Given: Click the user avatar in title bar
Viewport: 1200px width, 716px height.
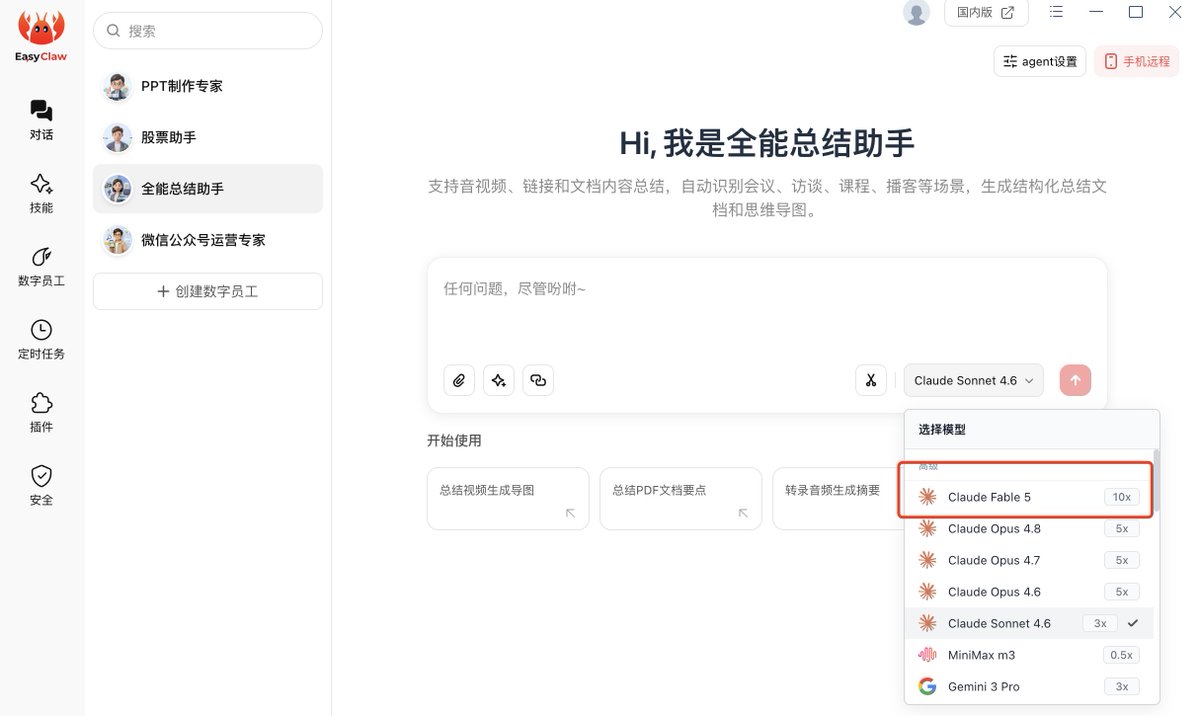Looking at the screenshot, I should [x=916, y=13].
